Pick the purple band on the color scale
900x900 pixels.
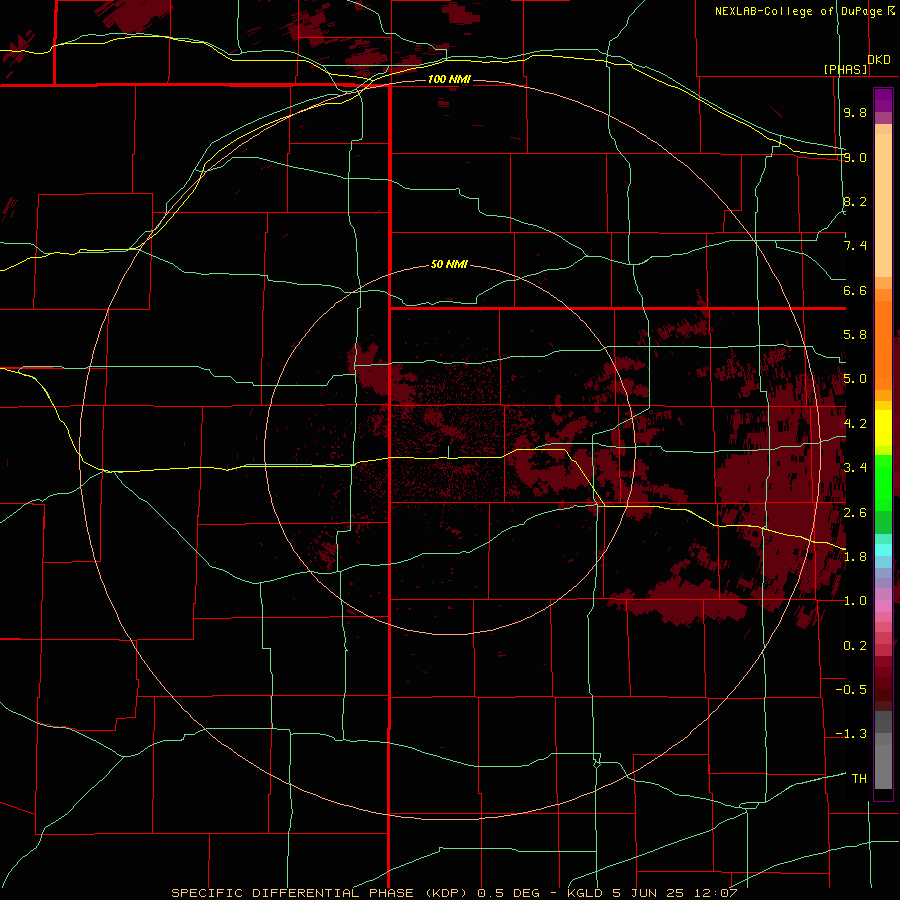(883, 101)
